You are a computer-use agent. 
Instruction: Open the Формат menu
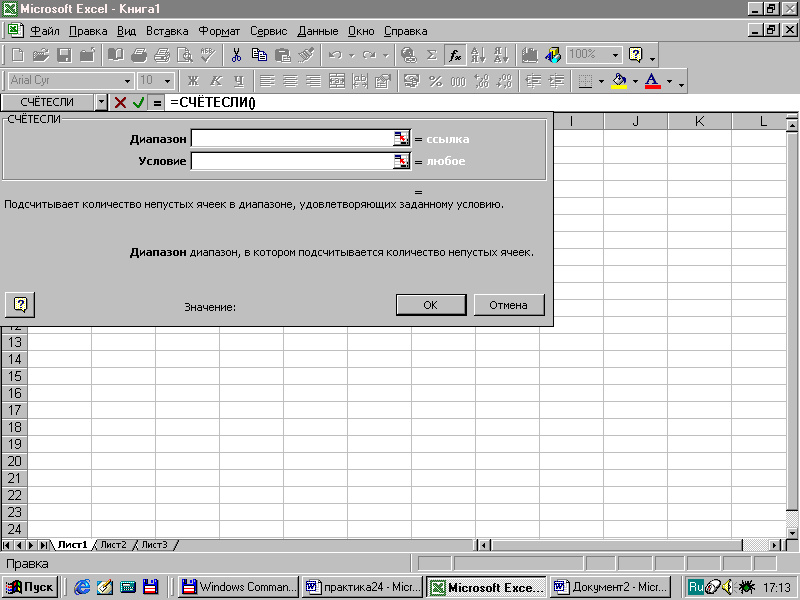pyautogui.click(x=219, y=31)
